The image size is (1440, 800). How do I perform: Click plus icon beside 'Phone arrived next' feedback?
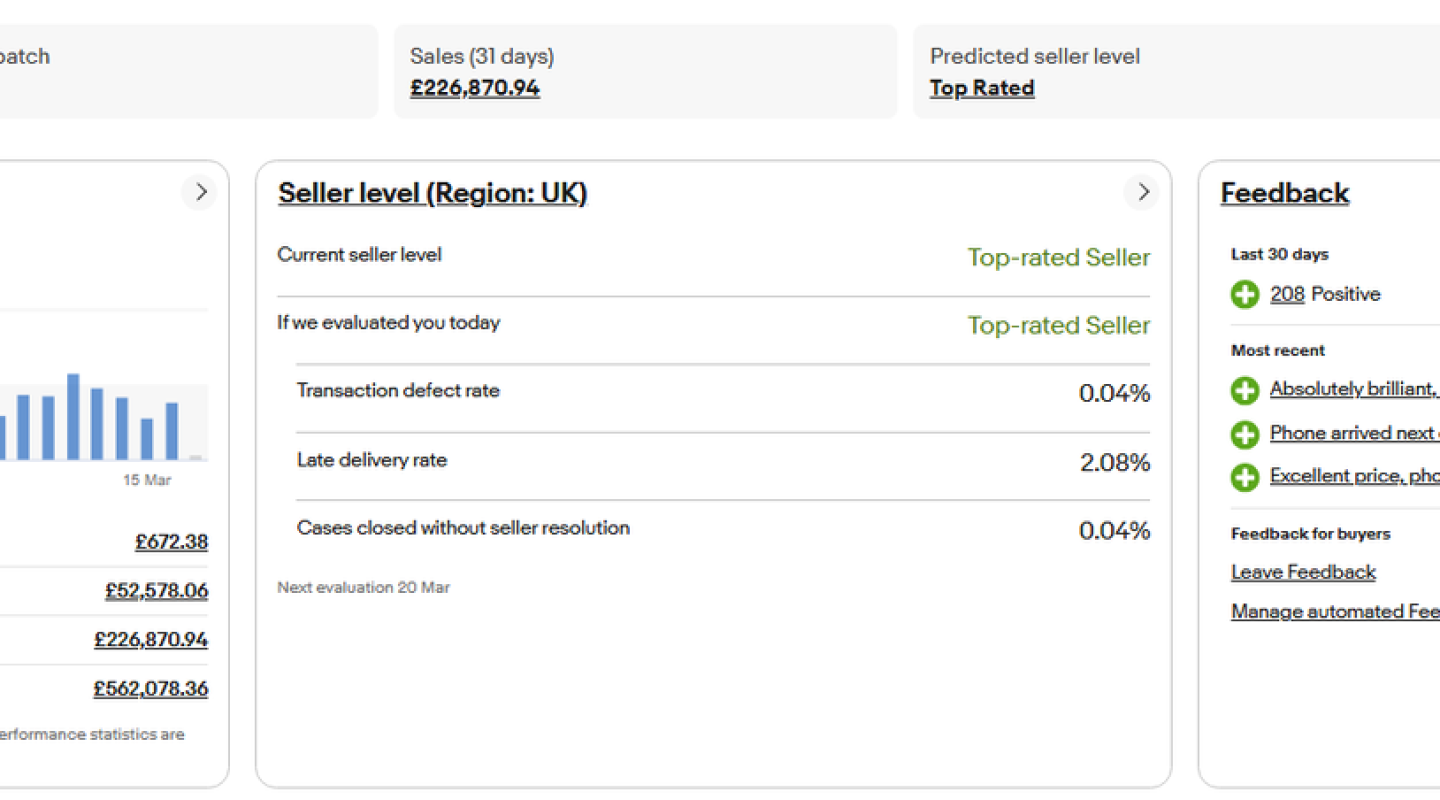(1245, 434)
